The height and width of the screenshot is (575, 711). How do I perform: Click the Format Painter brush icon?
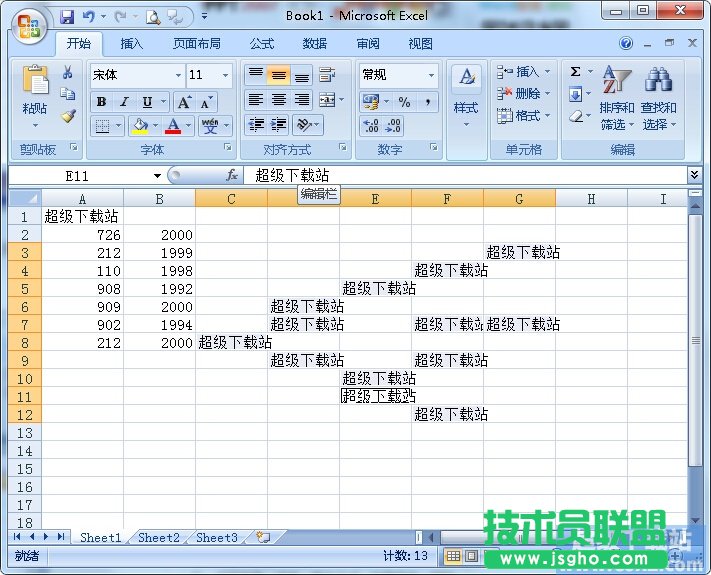(x=68, y=116)
